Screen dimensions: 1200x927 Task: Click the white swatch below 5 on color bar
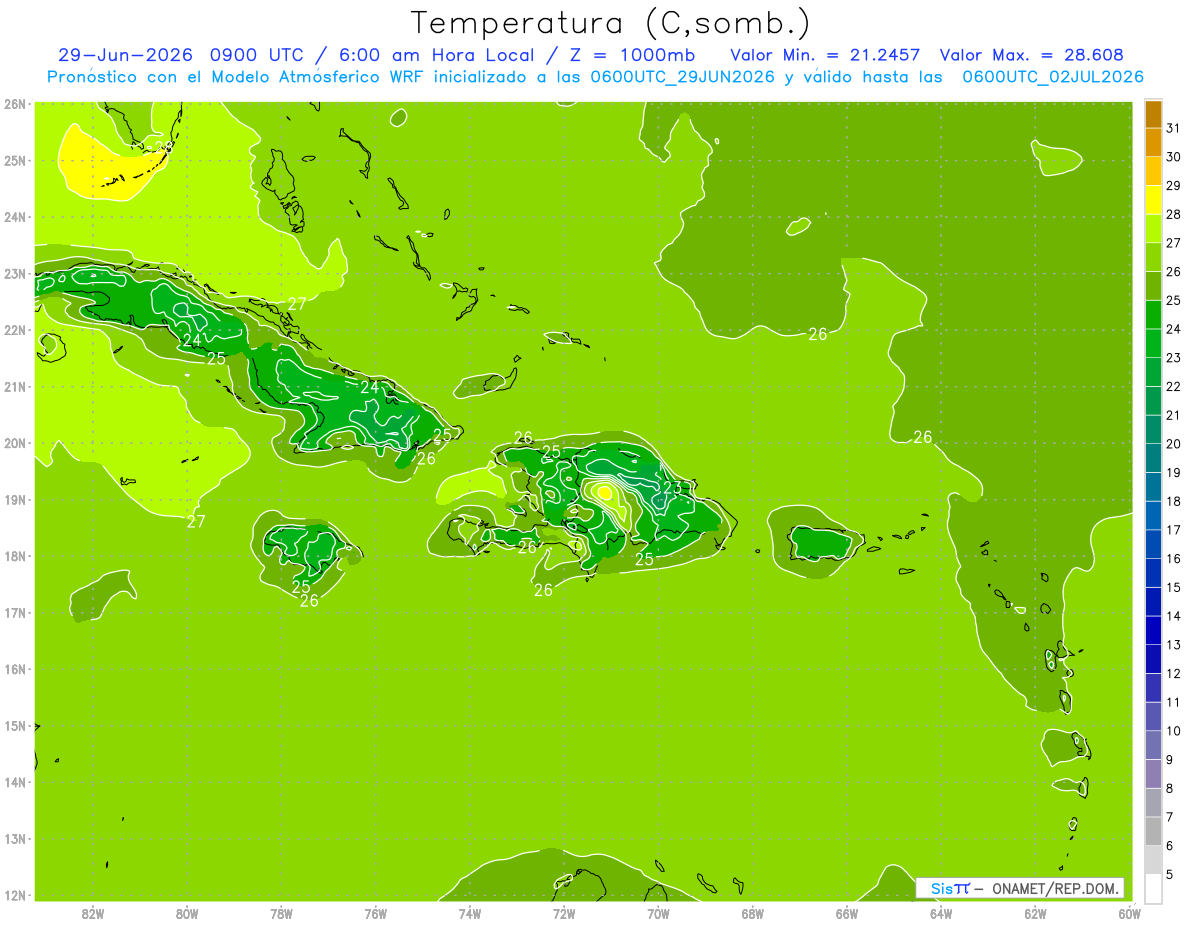click(x=1153, y=888)
